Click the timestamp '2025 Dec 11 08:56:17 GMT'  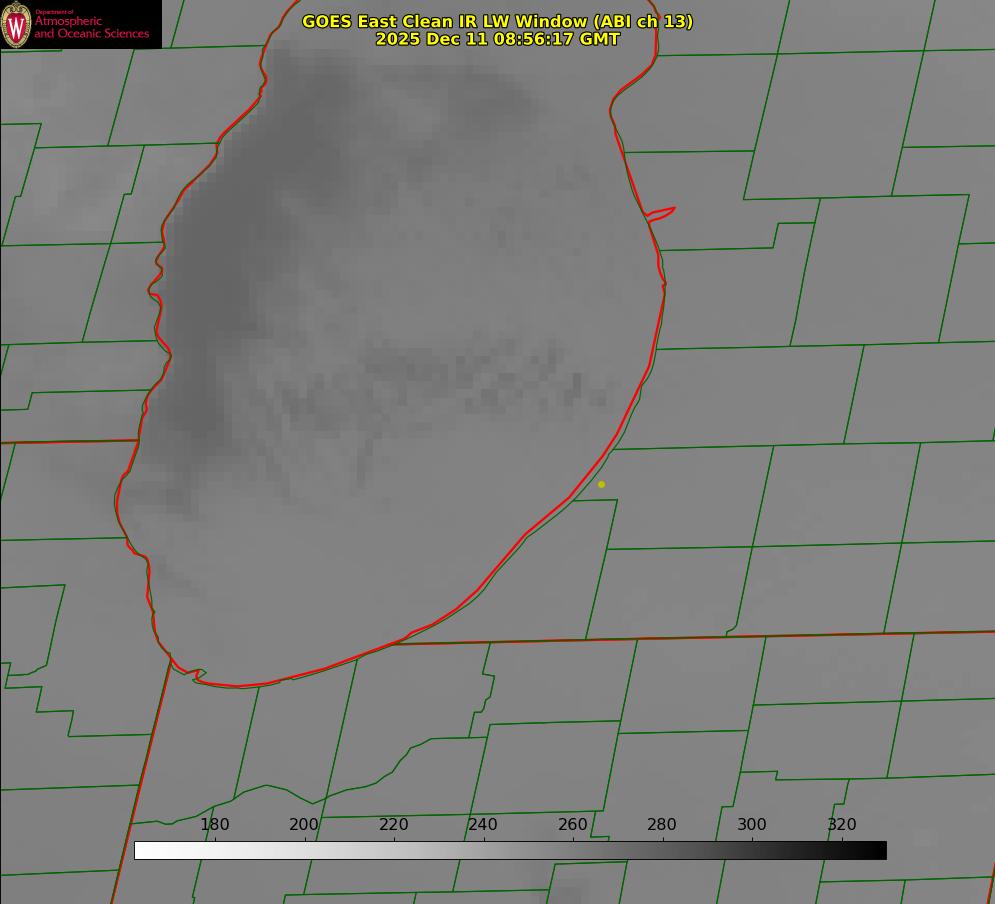tap(498, 39)
